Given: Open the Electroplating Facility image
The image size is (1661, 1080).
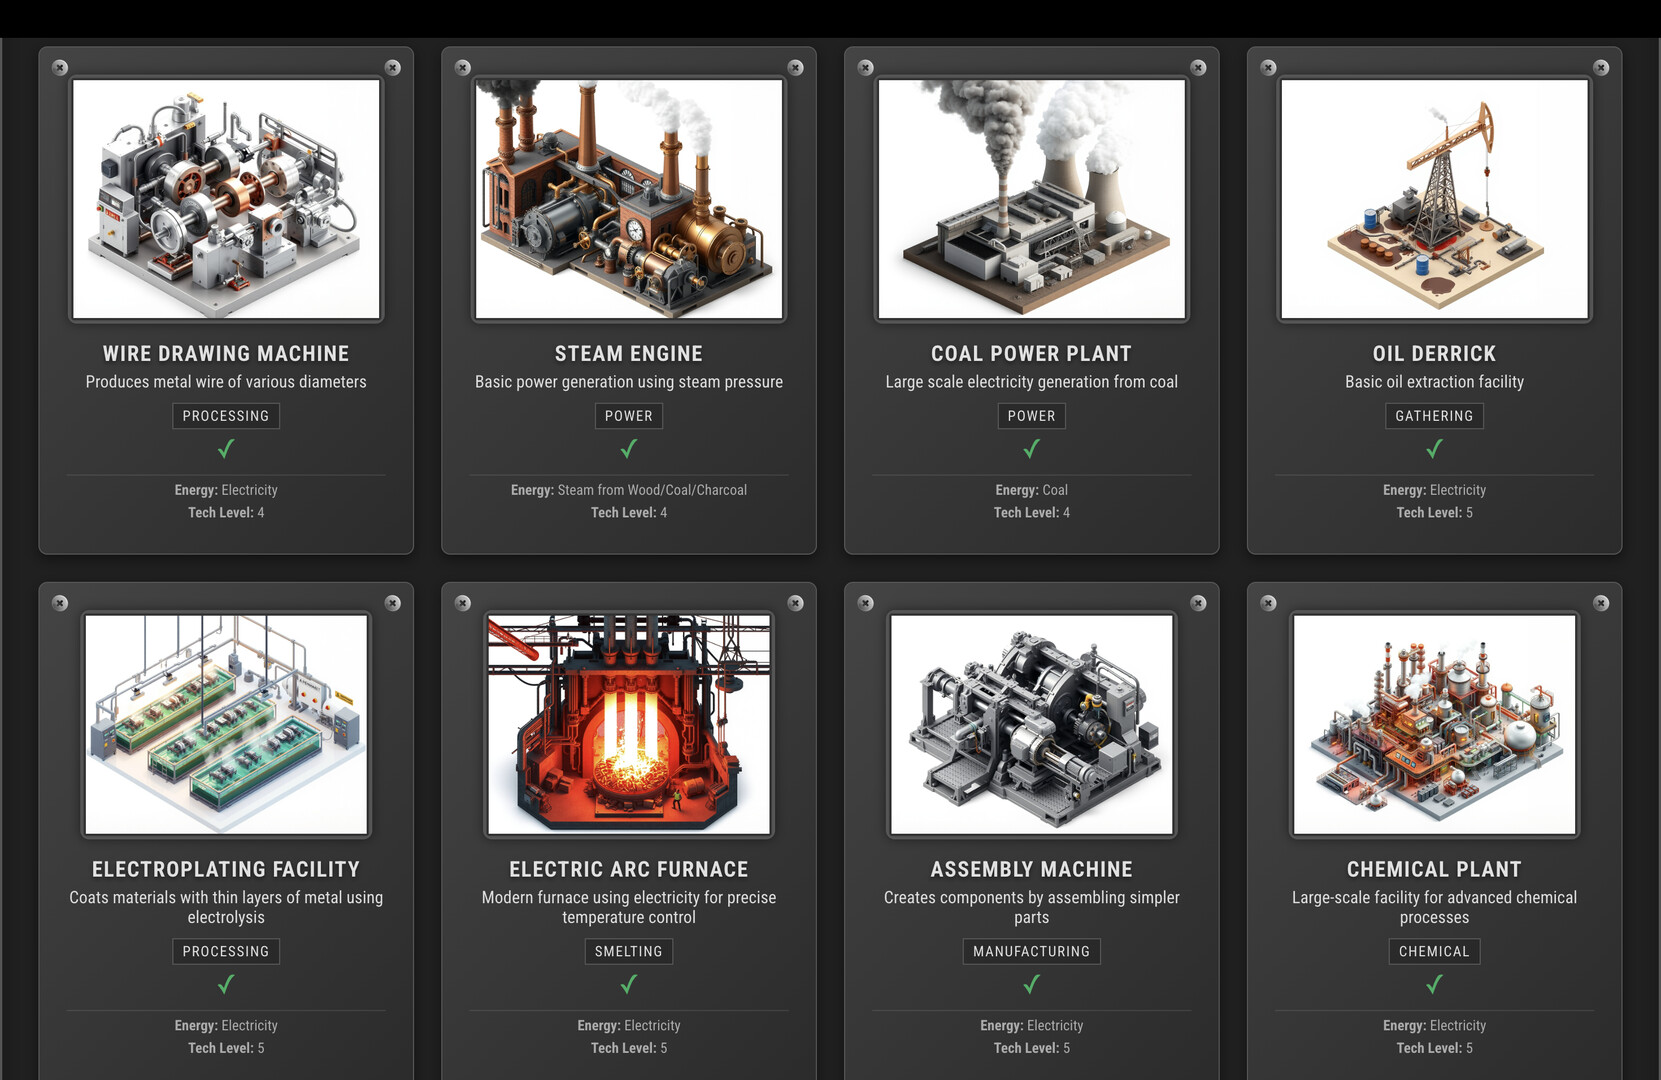Looking at the screenshot, I should point(225,724).
